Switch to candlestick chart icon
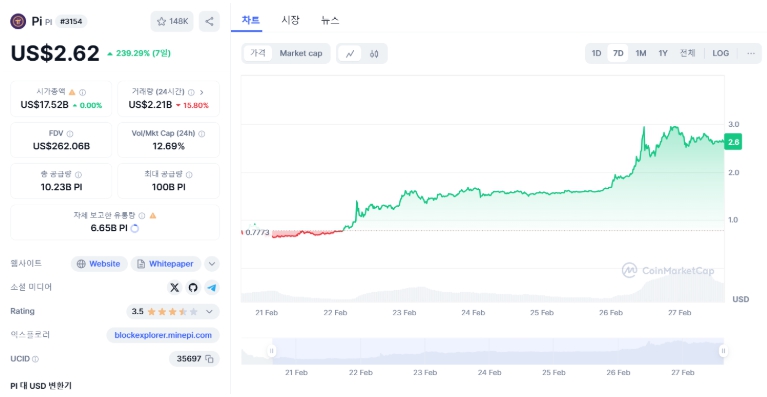767x397 pixels. coord(374,54)
